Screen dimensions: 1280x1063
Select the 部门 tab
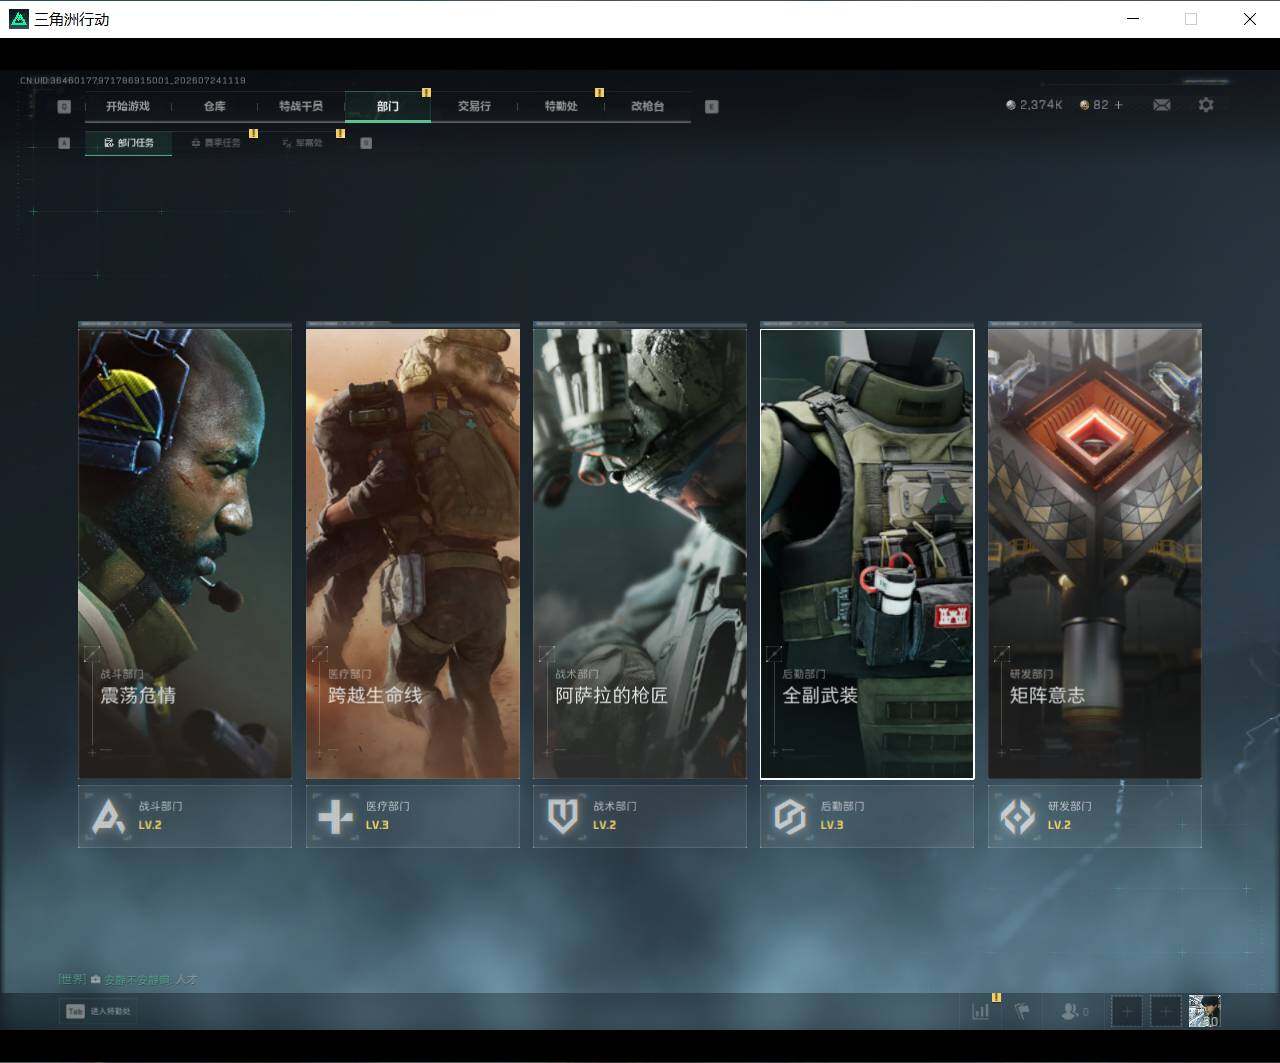tap(388, 106)
